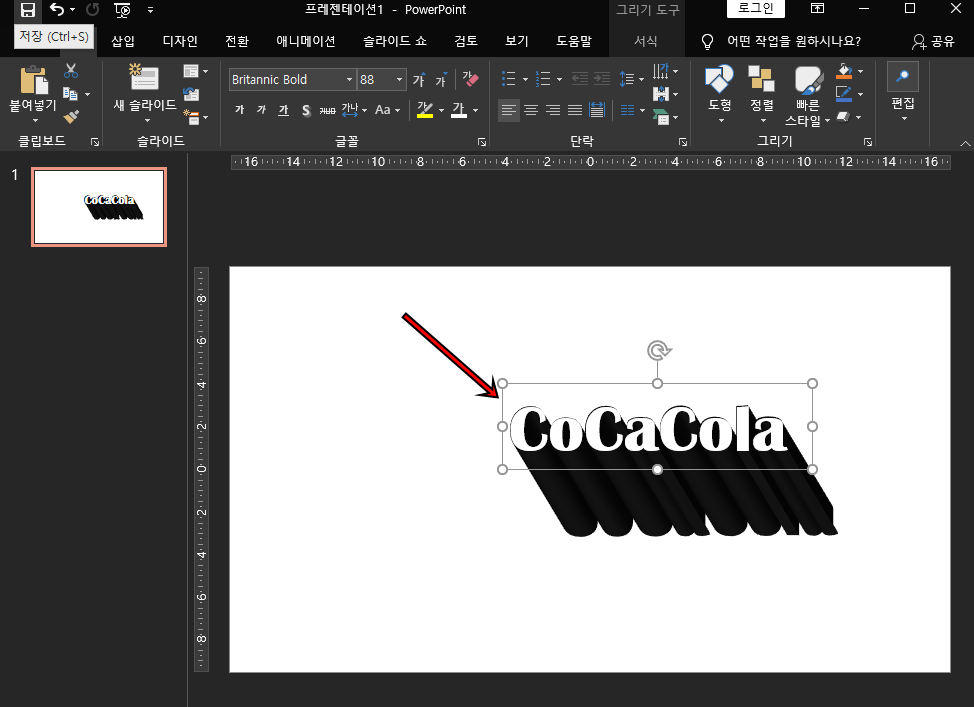Click the Tell Me search field

click(793, 41)
